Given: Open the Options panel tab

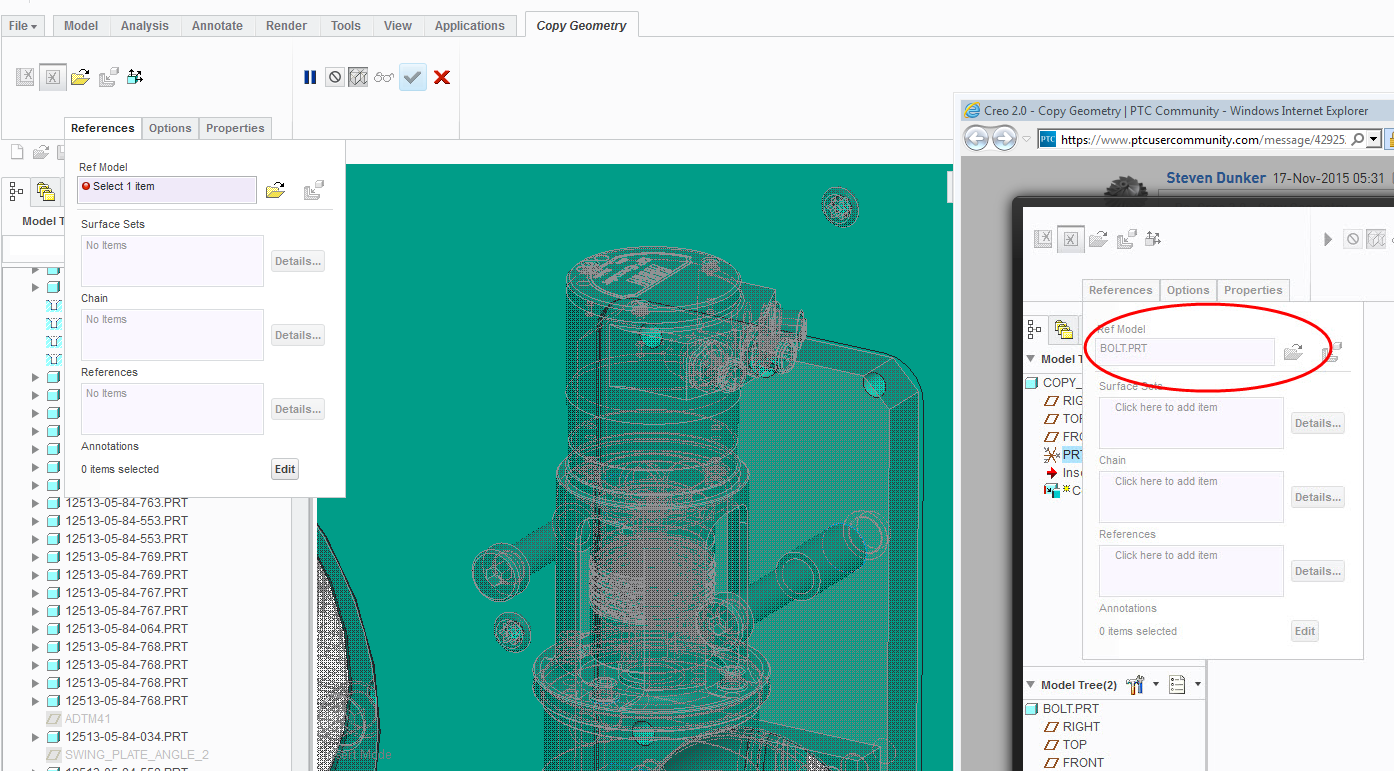Looking at the screenshot, I should click(170, 128).
